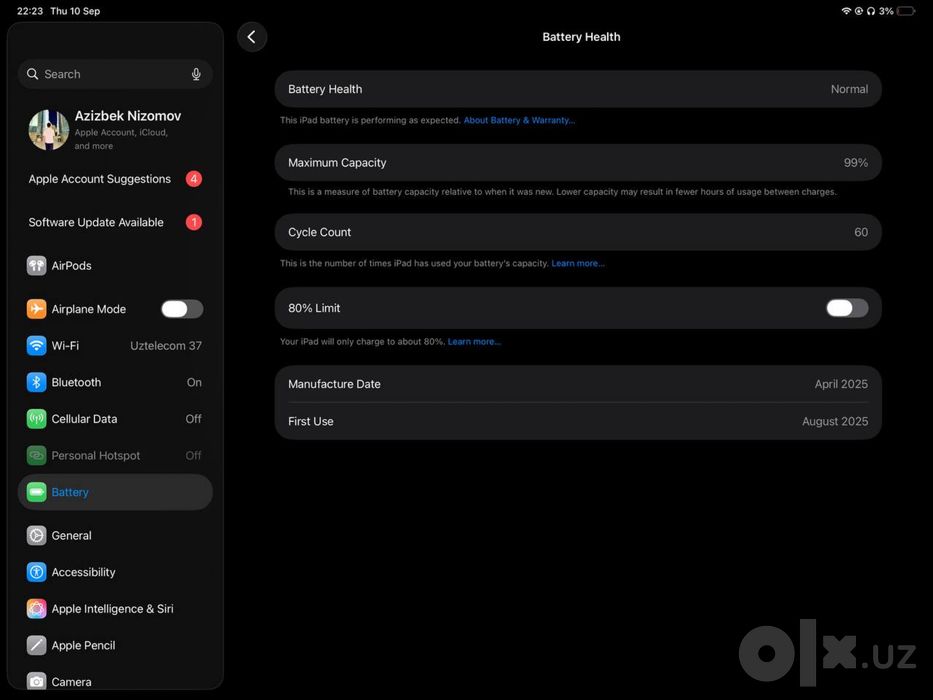Toggle the Airplane Mode switch

(x=182, y=309)
